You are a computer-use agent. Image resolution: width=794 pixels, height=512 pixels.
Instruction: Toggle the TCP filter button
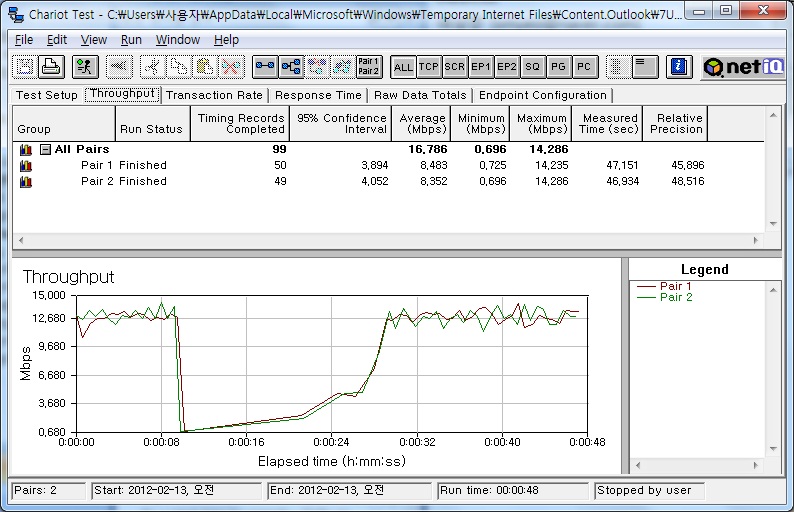[x=429, y=67]
